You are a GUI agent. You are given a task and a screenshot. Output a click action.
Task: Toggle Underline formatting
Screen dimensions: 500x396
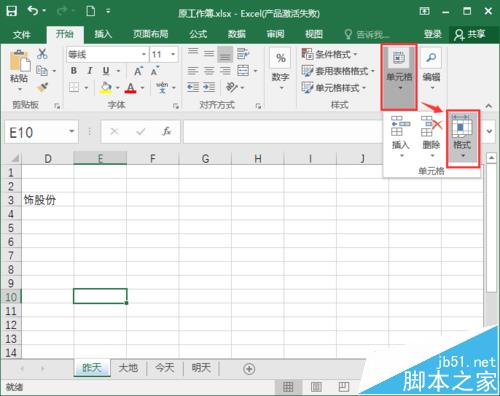106,71
